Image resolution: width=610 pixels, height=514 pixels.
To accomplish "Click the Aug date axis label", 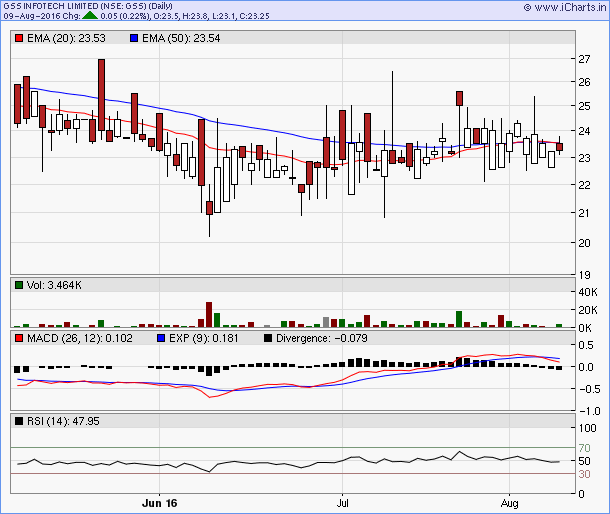I will tap(509, 503).
